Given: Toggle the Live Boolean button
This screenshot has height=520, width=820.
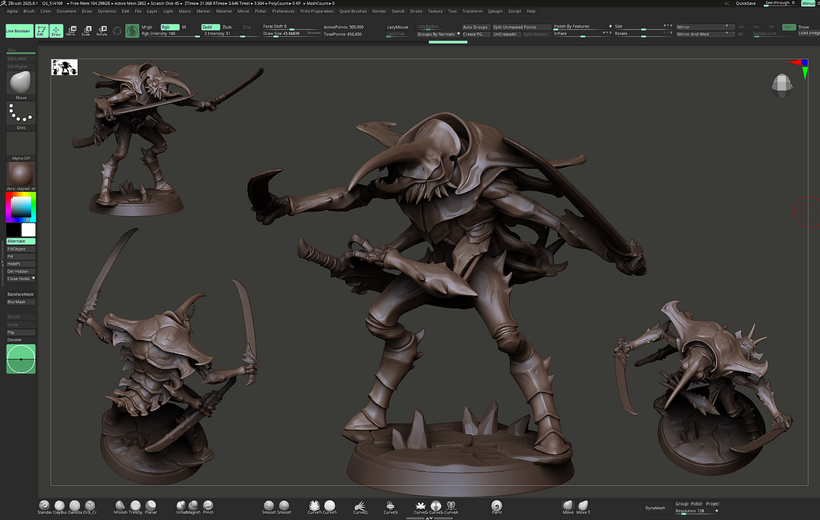Looking at the screenshot, I should (18, 31).
